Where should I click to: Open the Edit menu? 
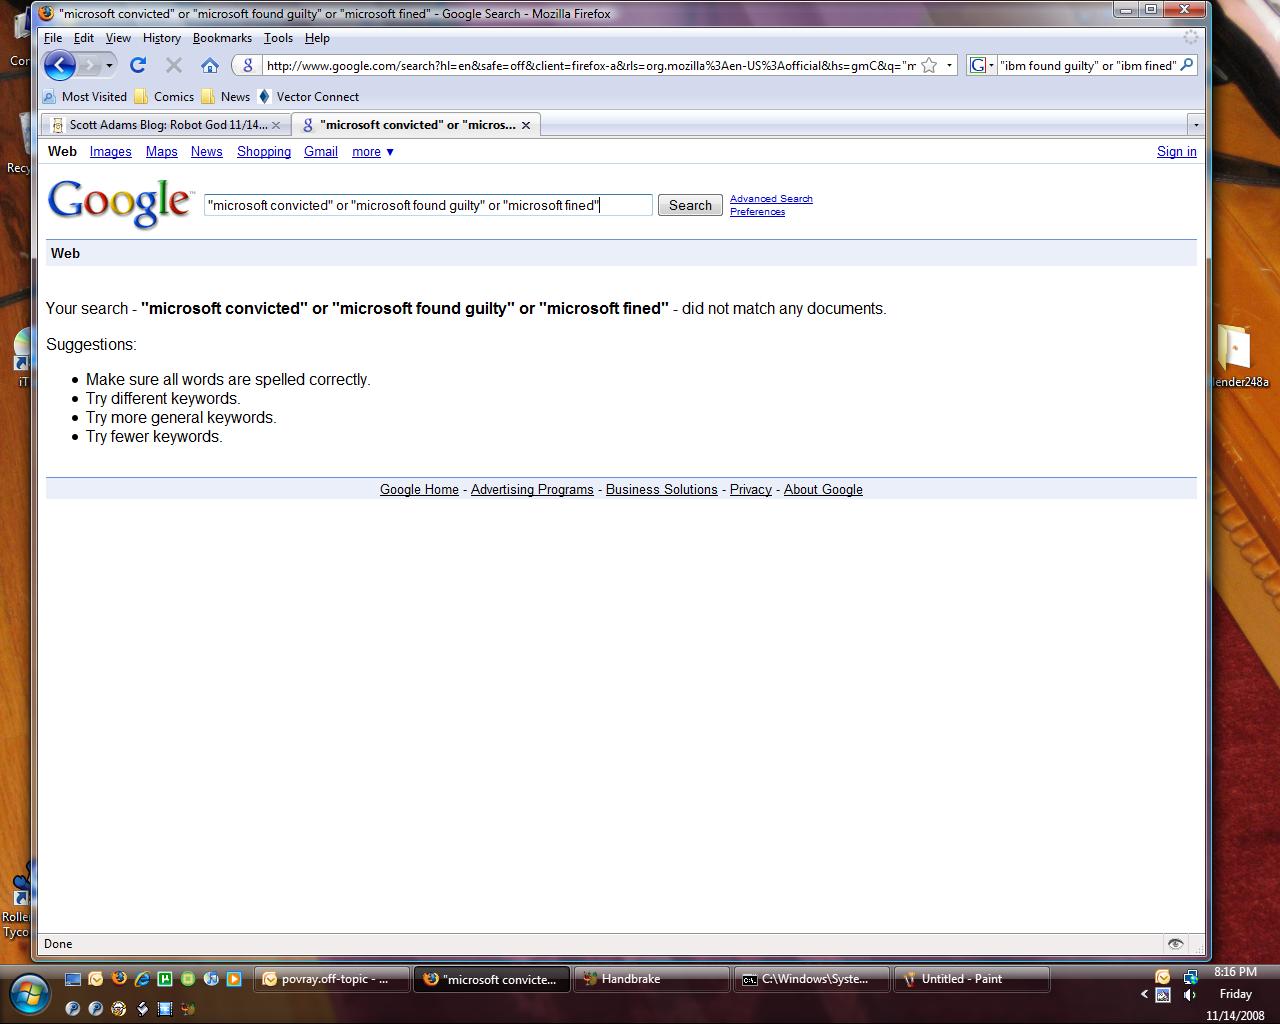pos(84,38)
